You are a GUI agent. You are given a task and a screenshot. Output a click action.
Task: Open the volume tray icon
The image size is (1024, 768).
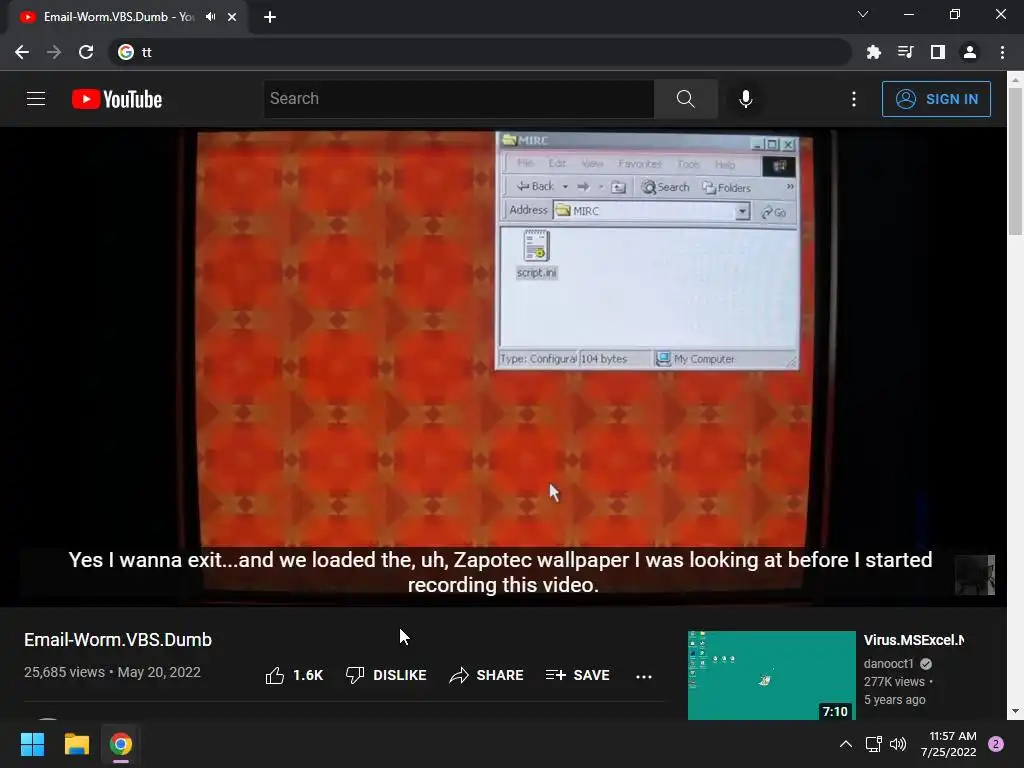898,744
